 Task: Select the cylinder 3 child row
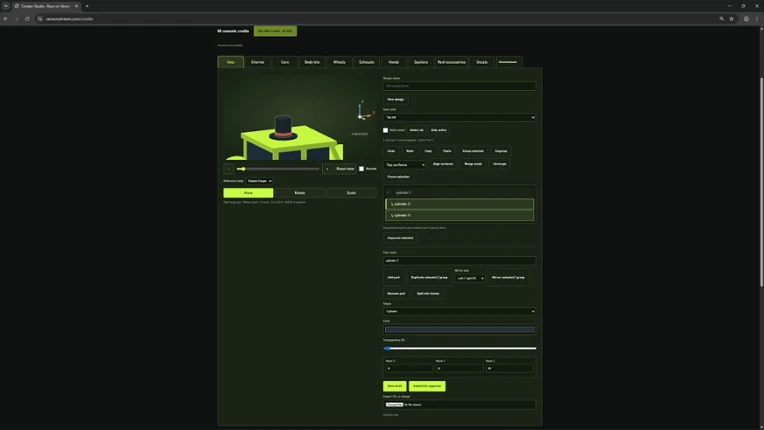[x=459, y=215]
